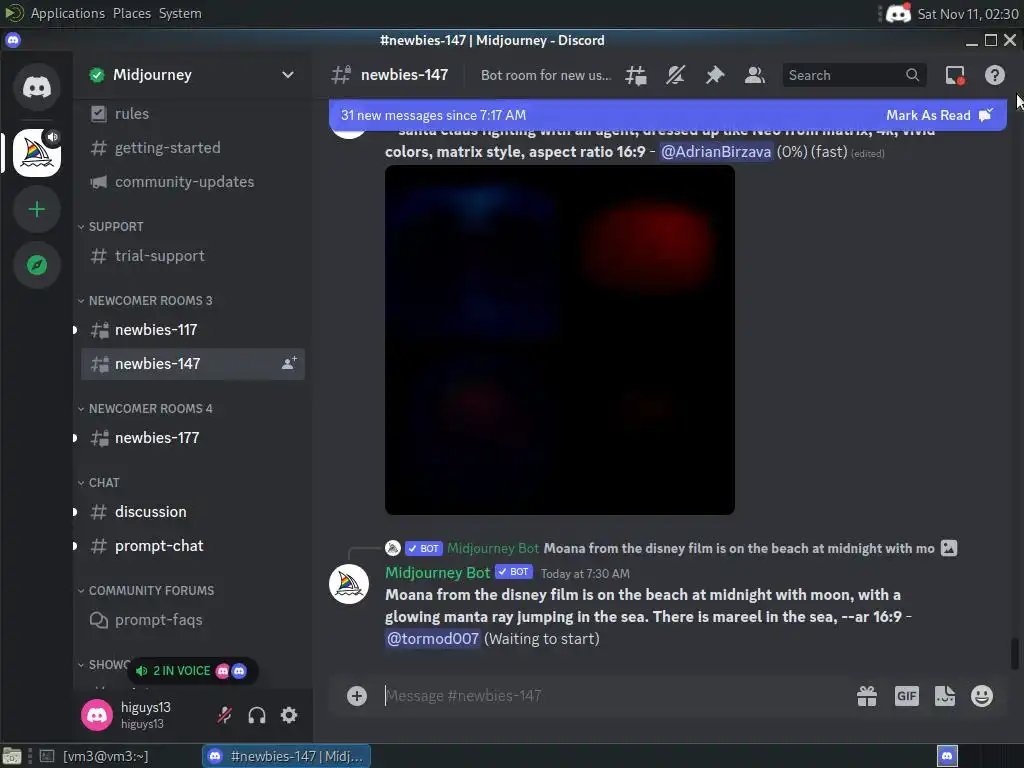
Task: Click image attachment icon in reply preview
Action: click(x=949, y=548)
